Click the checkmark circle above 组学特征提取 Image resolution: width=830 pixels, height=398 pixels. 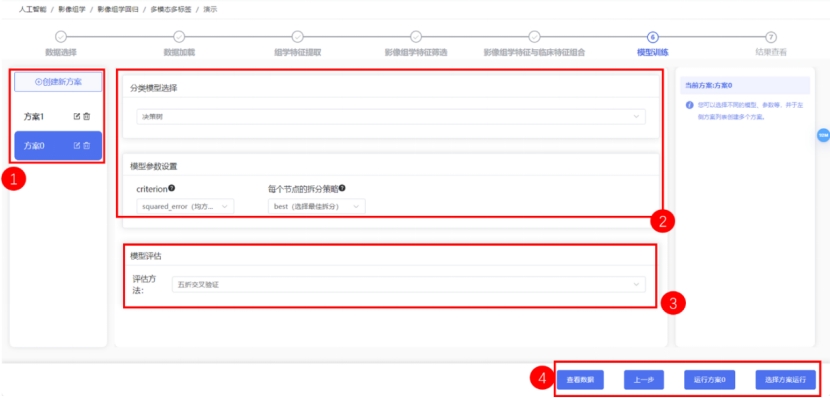[297, 37]
